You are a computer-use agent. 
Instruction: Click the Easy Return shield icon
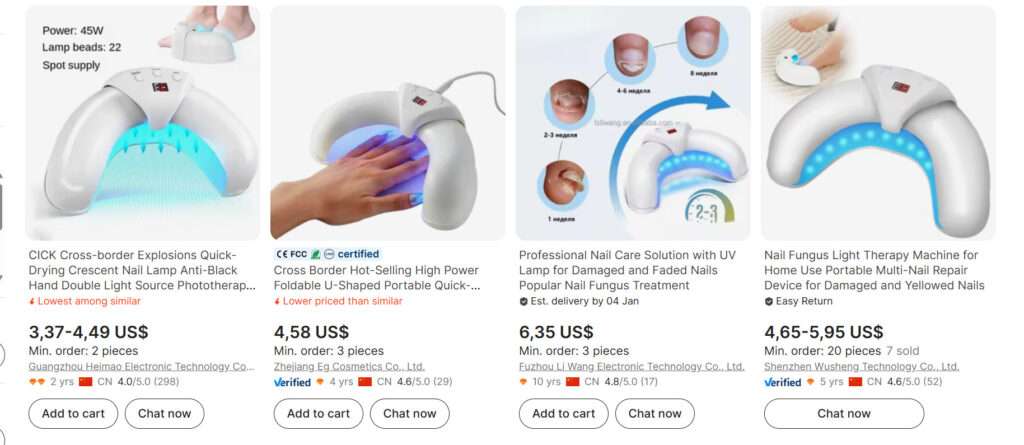[x=769, y=301]
